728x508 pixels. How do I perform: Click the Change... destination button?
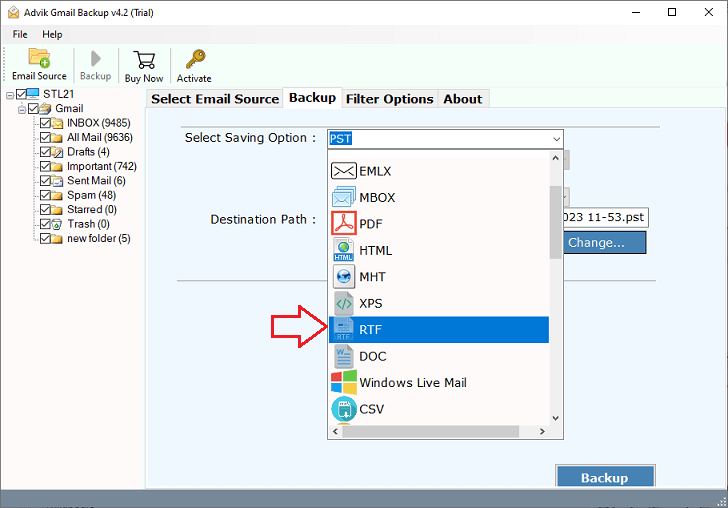point(604,242)
